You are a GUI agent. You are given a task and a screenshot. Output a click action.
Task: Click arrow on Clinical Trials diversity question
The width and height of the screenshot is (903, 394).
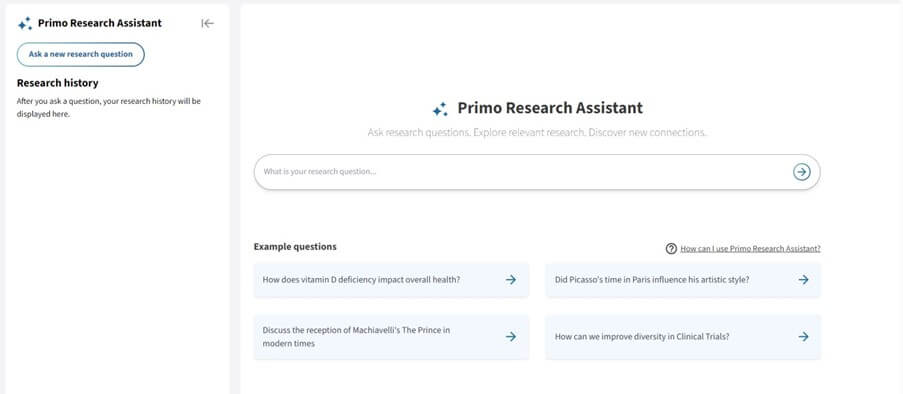coord(803,337)
